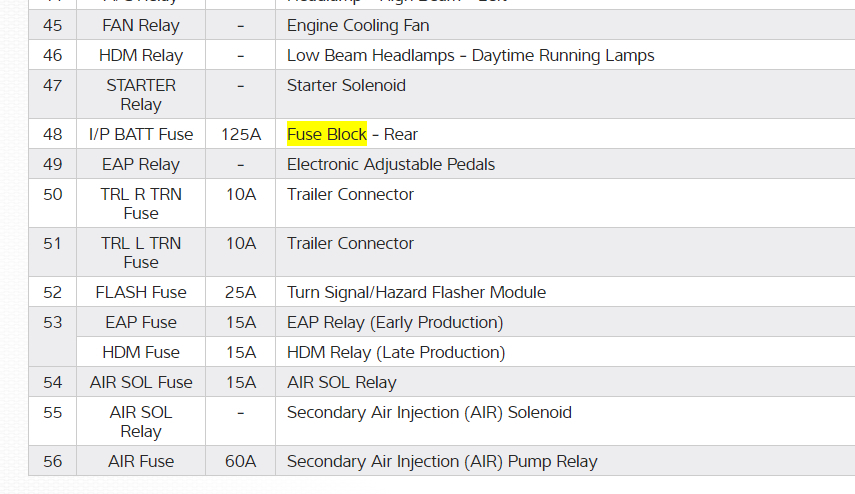Viewport: 855px width, 494px height.
Task: Select the "TRL R TRN Fuse" cell
Action: point(140,203)
